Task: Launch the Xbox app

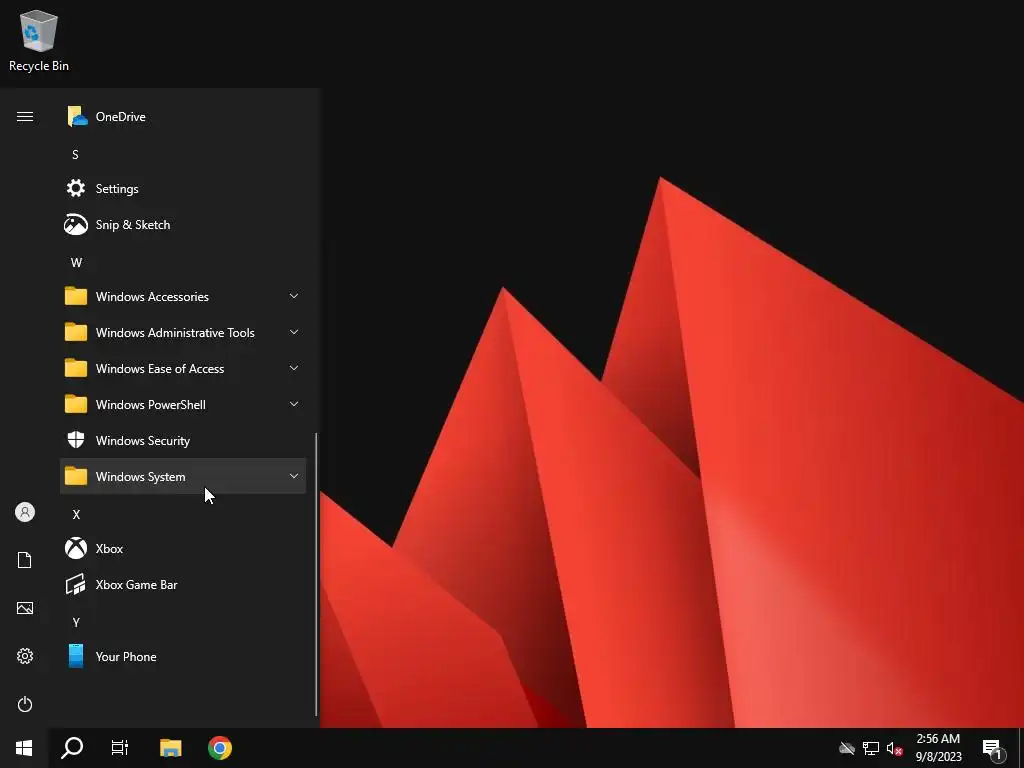Action: 183,548
